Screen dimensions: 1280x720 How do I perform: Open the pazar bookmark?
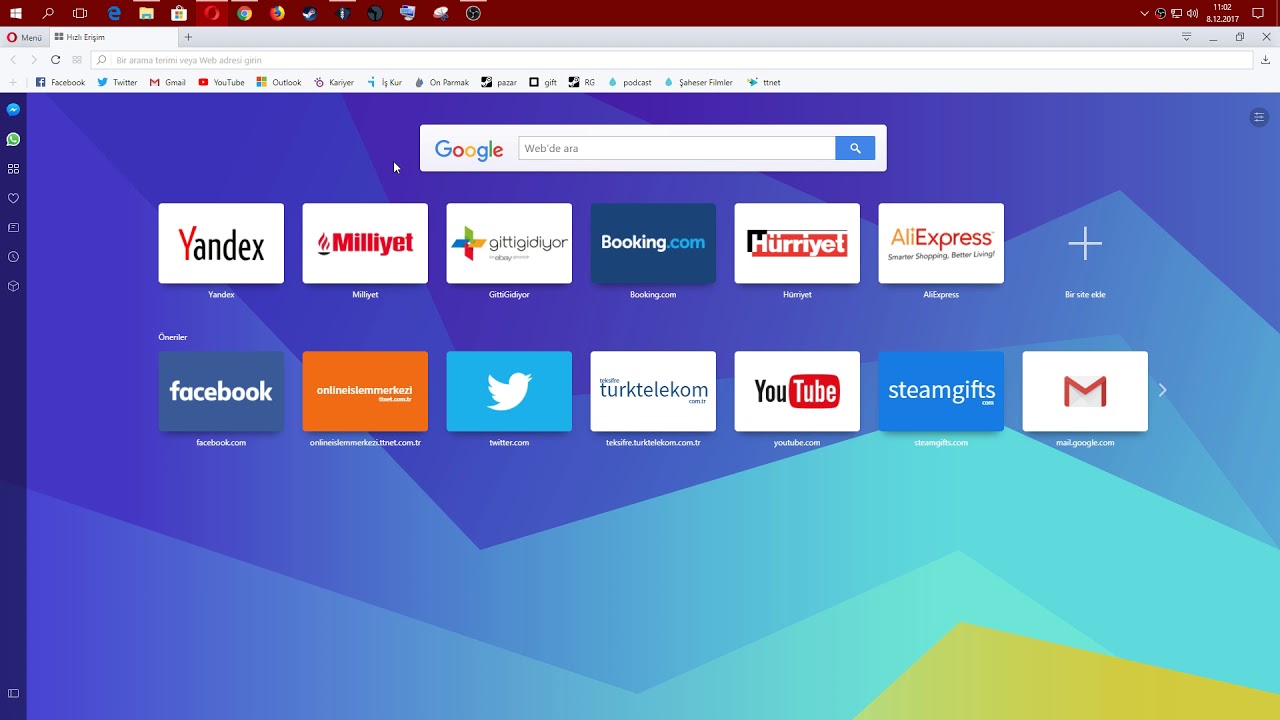(499, 82)
